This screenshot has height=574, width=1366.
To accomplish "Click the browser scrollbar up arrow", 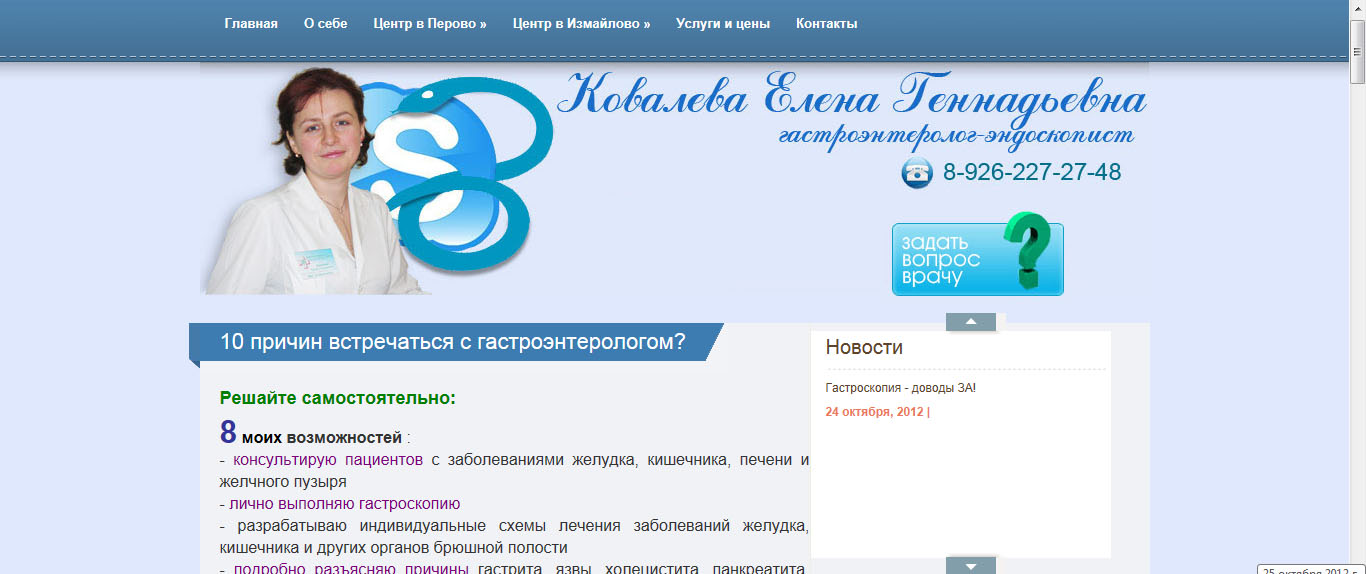I will [1357, 8].
